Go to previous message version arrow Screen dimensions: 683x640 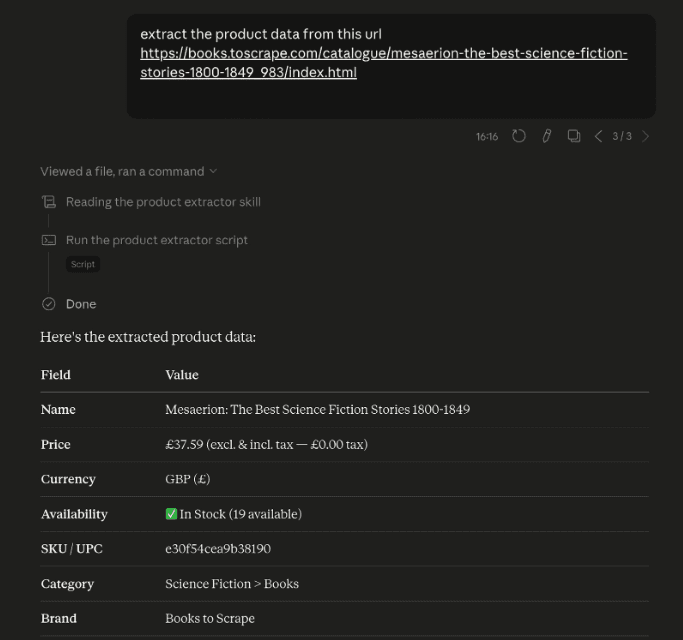pyautogui.click(x=599, y=136)
